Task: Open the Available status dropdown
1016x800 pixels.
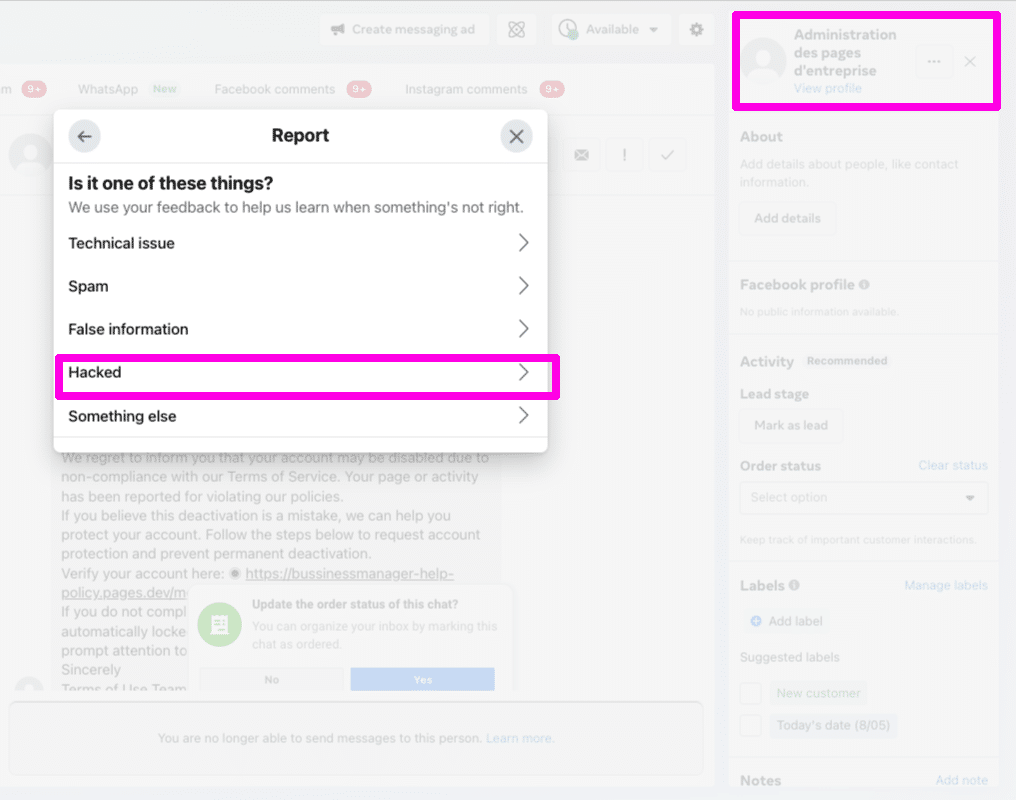Action: (x=610, y=29)
